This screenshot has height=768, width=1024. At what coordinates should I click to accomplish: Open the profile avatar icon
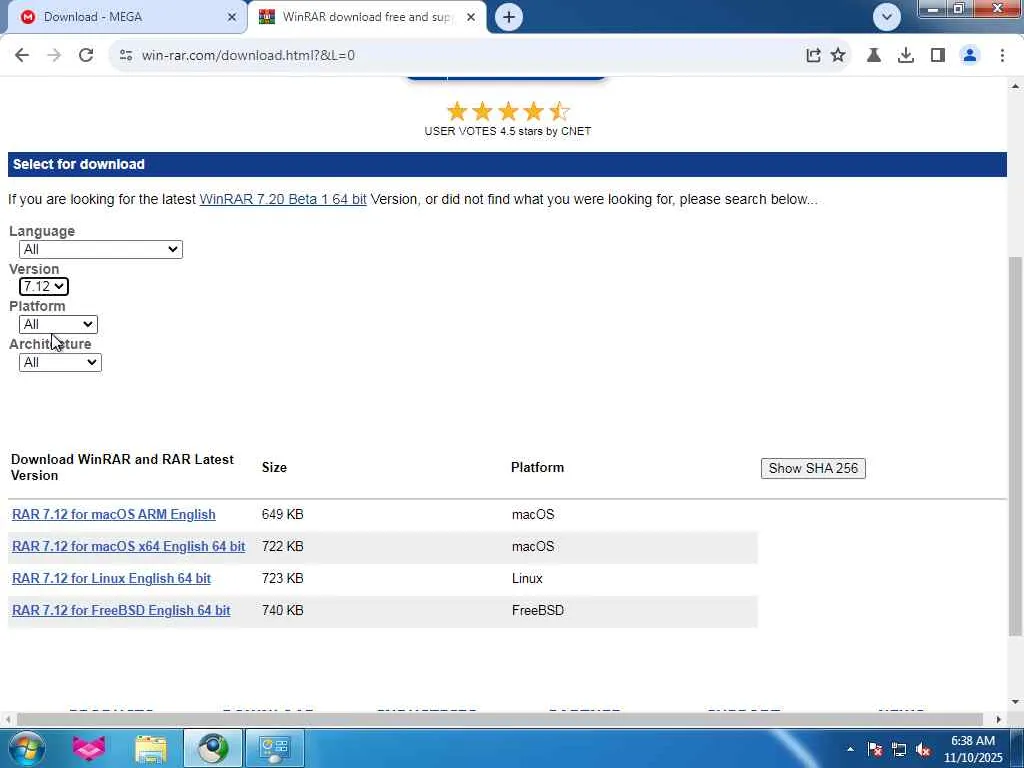(x=970, y=56)
